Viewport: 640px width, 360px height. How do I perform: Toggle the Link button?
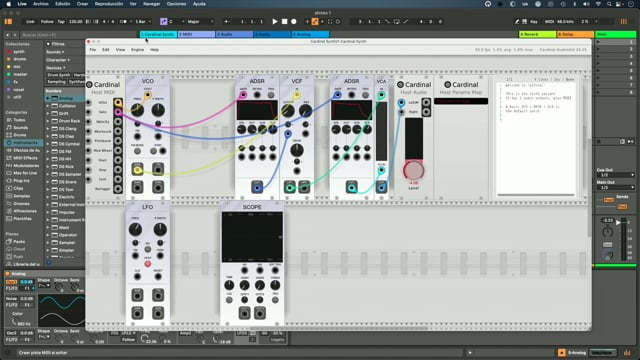tap(30, 21)
